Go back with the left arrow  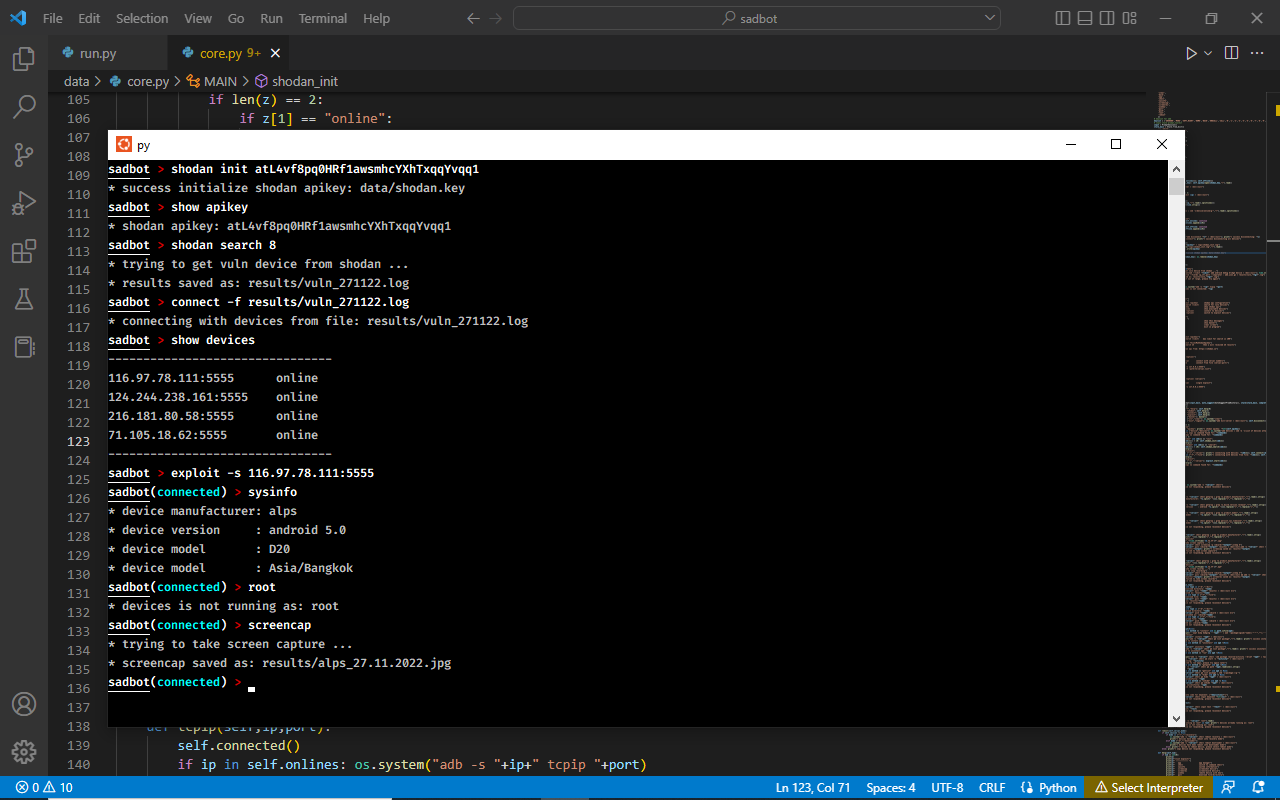473,18
